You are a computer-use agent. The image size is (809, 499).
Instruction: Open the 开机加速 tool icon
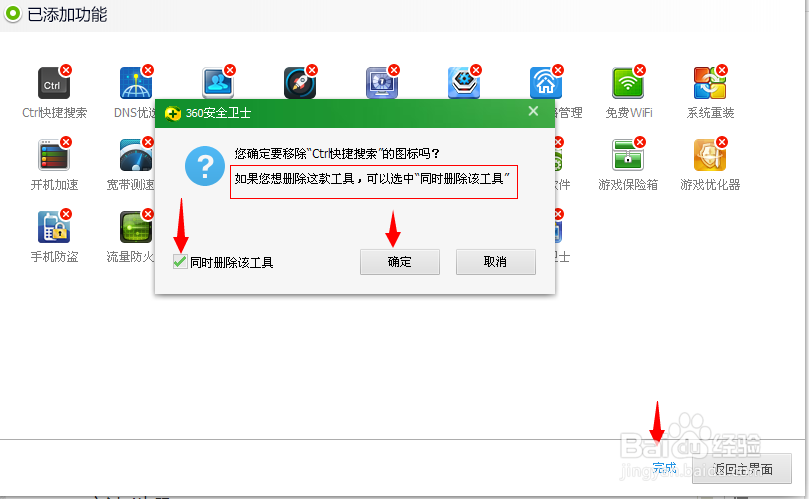coord(54,155)
